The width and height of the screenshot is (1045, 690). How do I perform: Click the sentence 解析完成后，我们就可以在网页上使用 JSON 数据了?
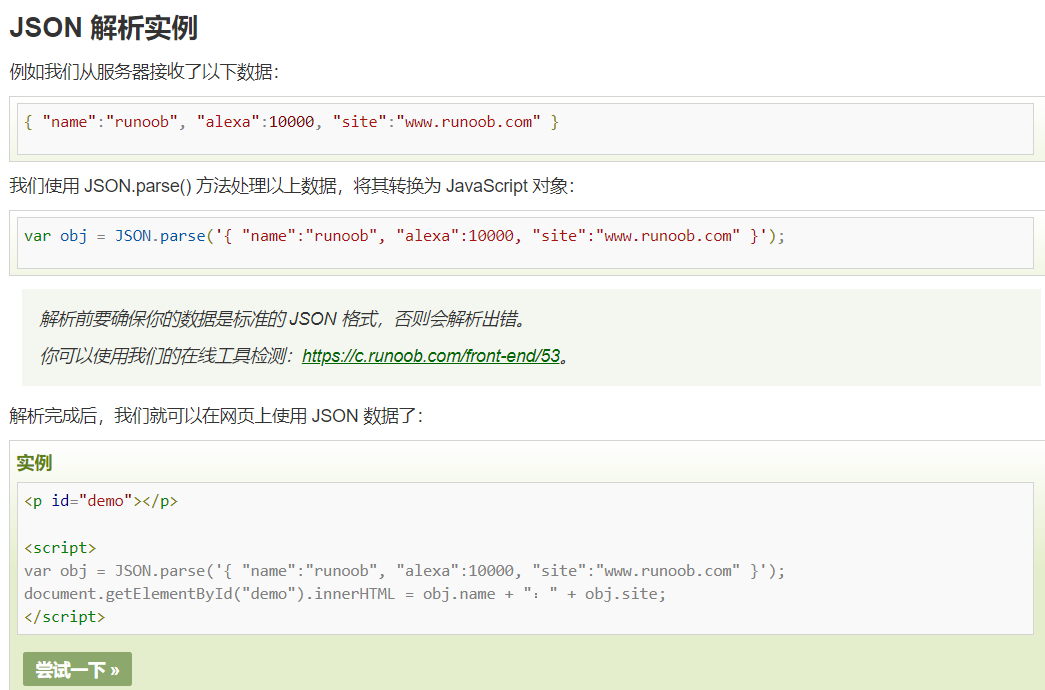(x=216, y=416)
